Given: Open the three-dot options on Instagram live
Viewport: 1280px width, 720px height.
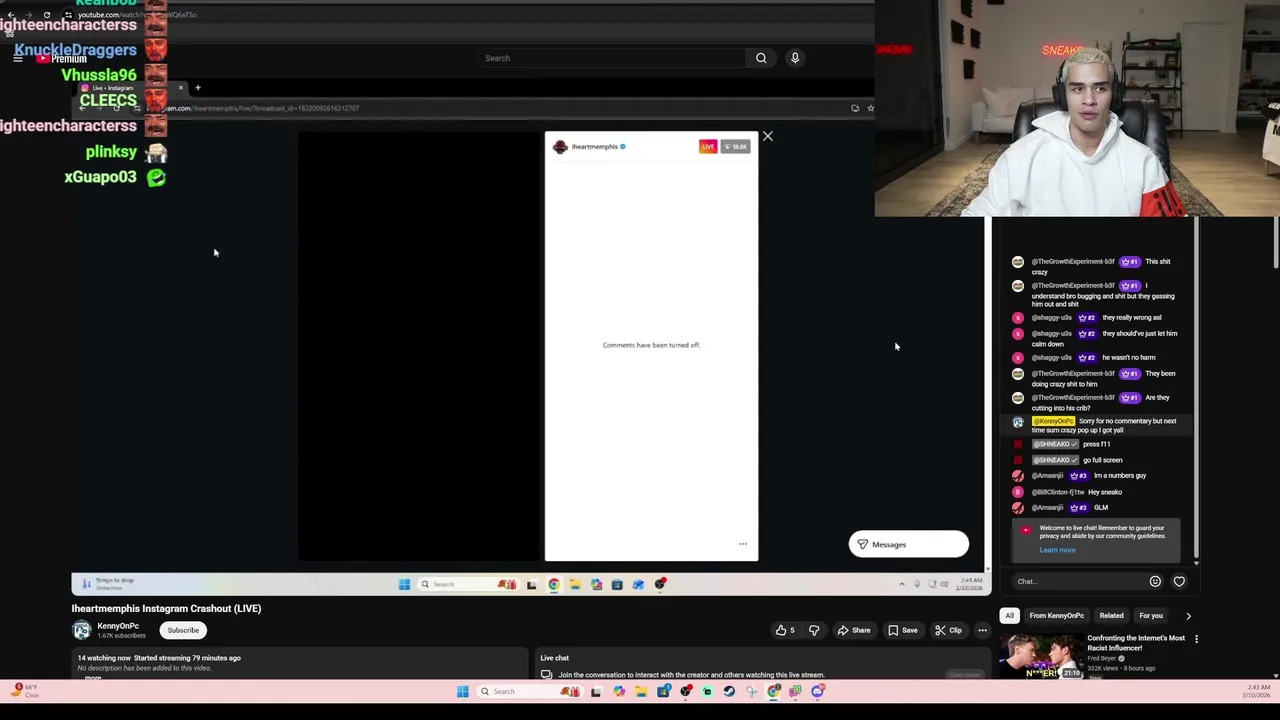Looking at the screenshot, I should click(x=742, y=544).
